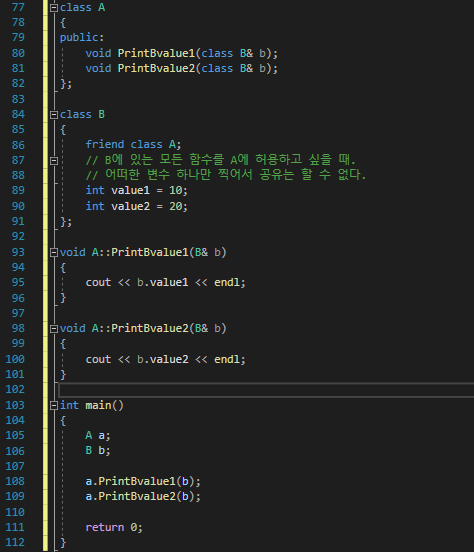The width and height of the screenshot is (474, 552).
Task: Click line number 84 in the gutter
Action: [18, 114]
